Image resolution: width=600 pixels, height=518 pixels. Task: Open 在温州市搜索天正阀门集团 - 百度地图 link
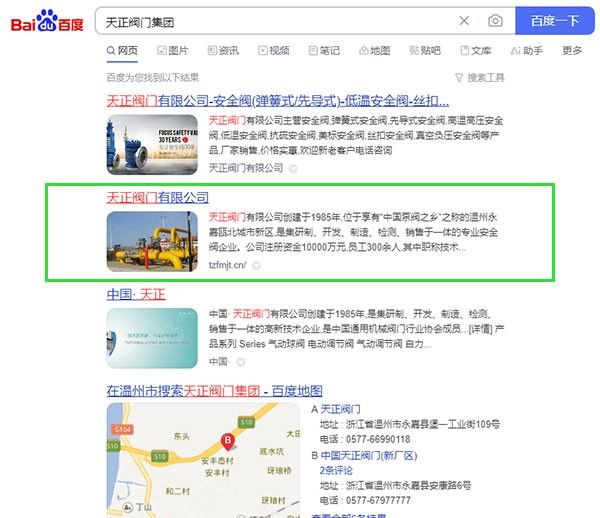point(214,391)
